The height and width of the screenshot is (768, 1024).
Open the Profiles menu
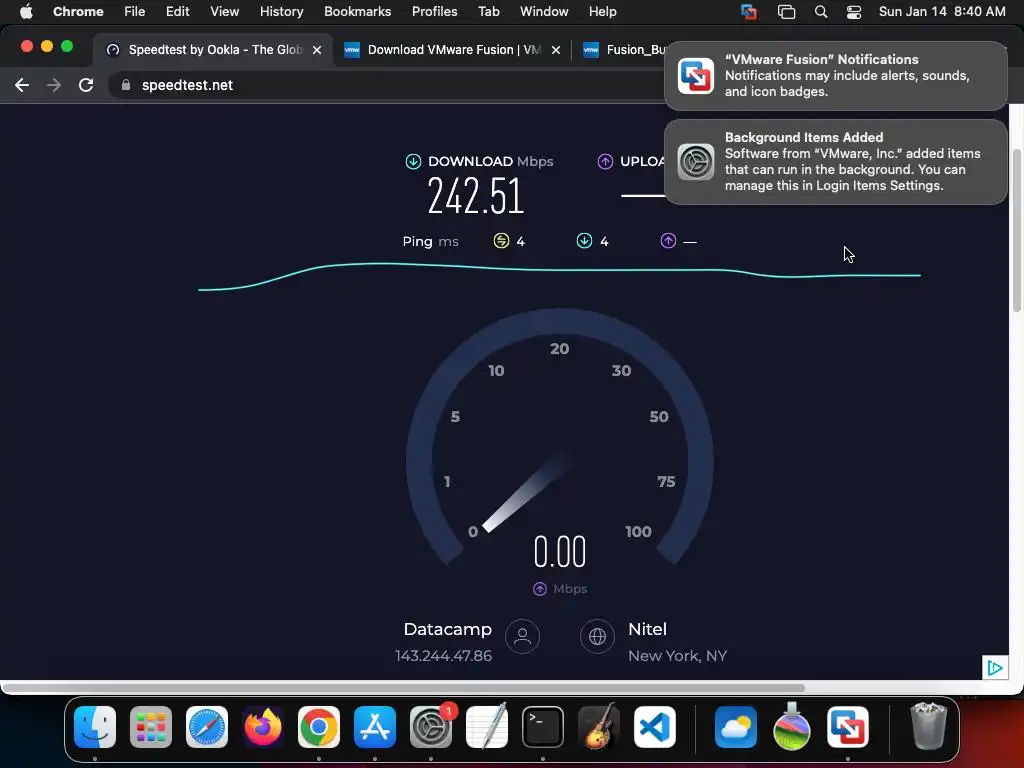[x=434, y=12]
